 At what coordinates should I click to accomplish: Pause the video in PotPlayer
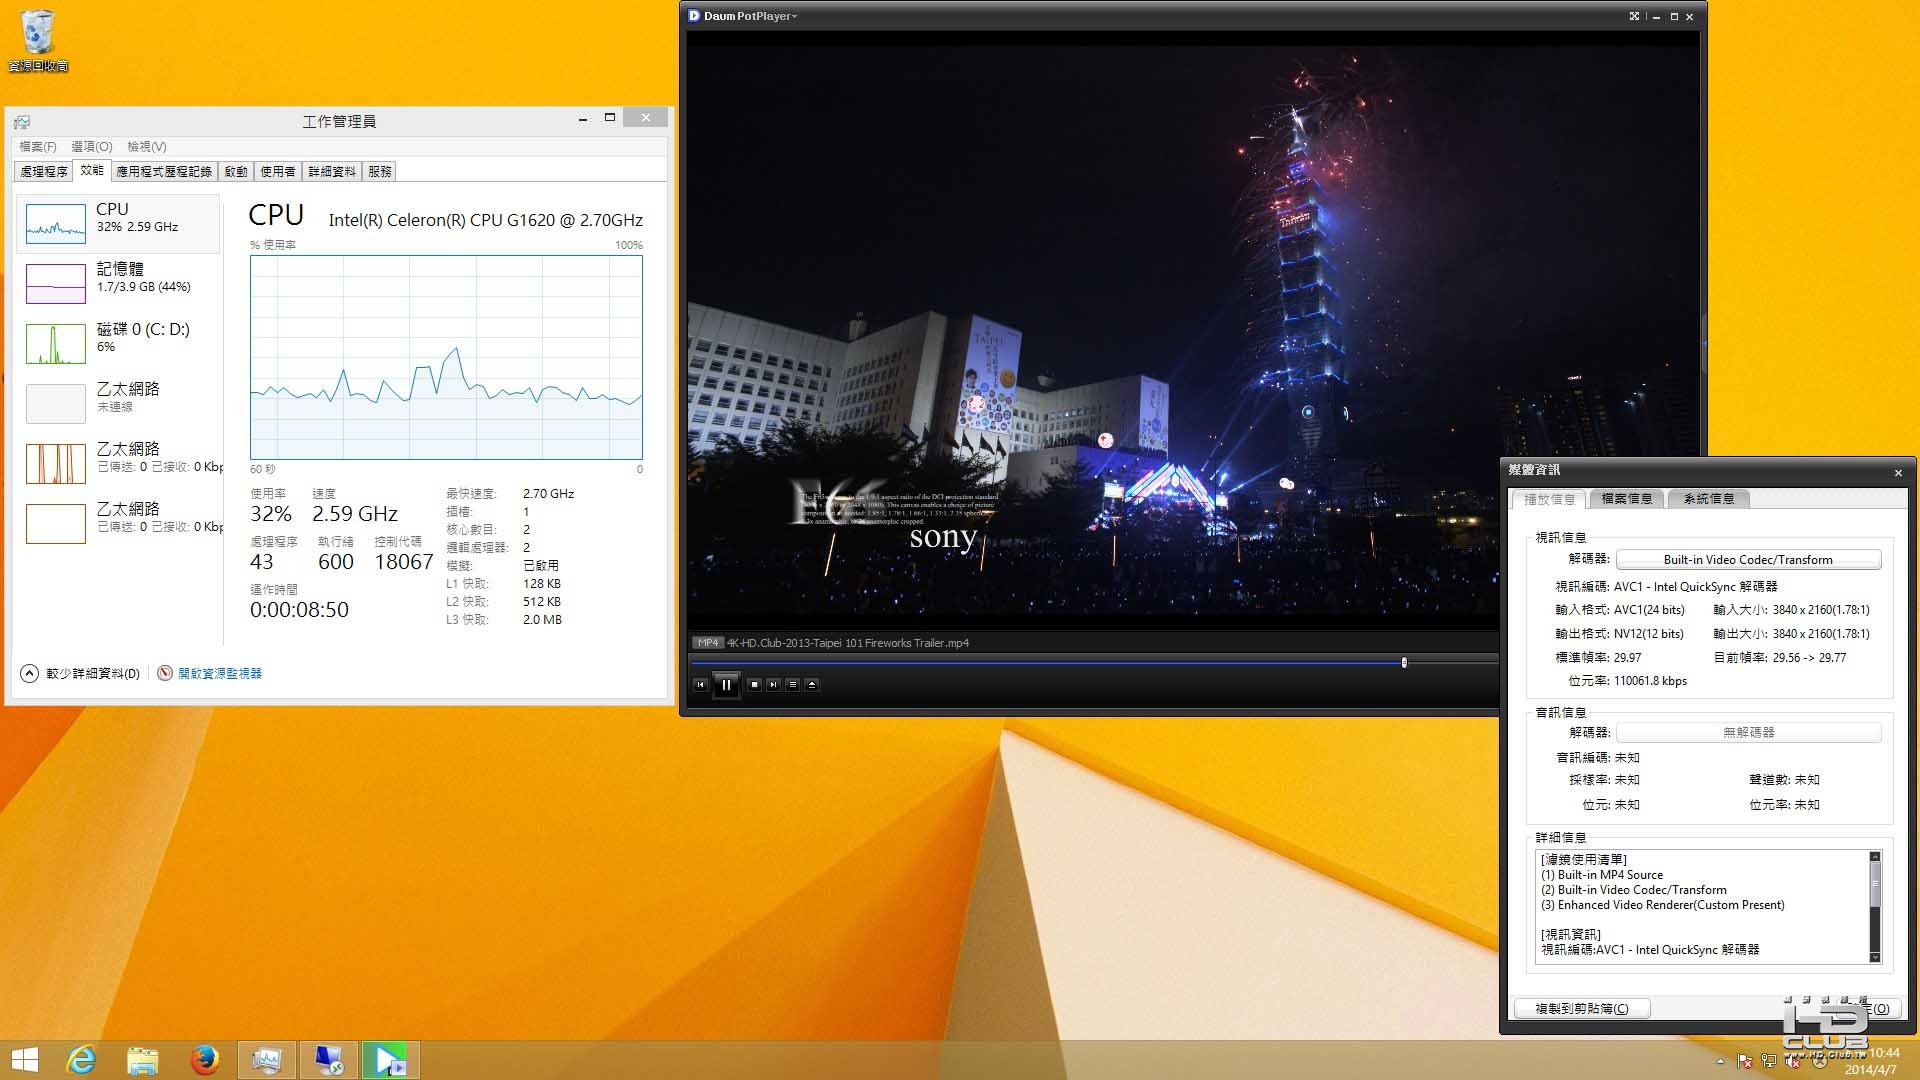point(726,685)
